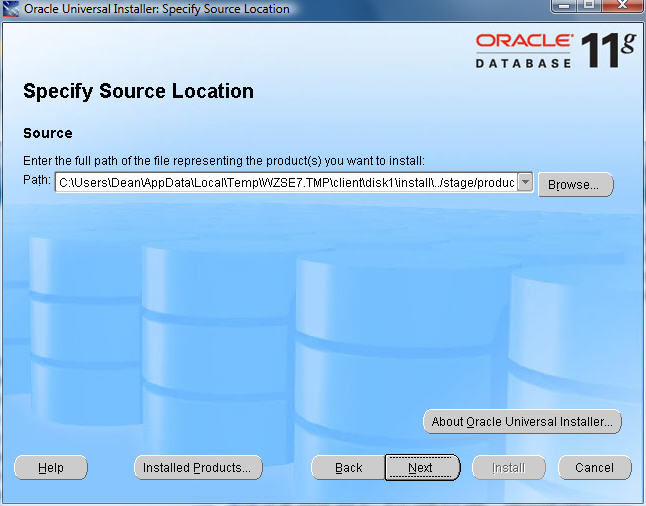The width and height of the screenshot is (646, 506).
Task: Click the installer title bar icon
Action: (x=11, y=9)
